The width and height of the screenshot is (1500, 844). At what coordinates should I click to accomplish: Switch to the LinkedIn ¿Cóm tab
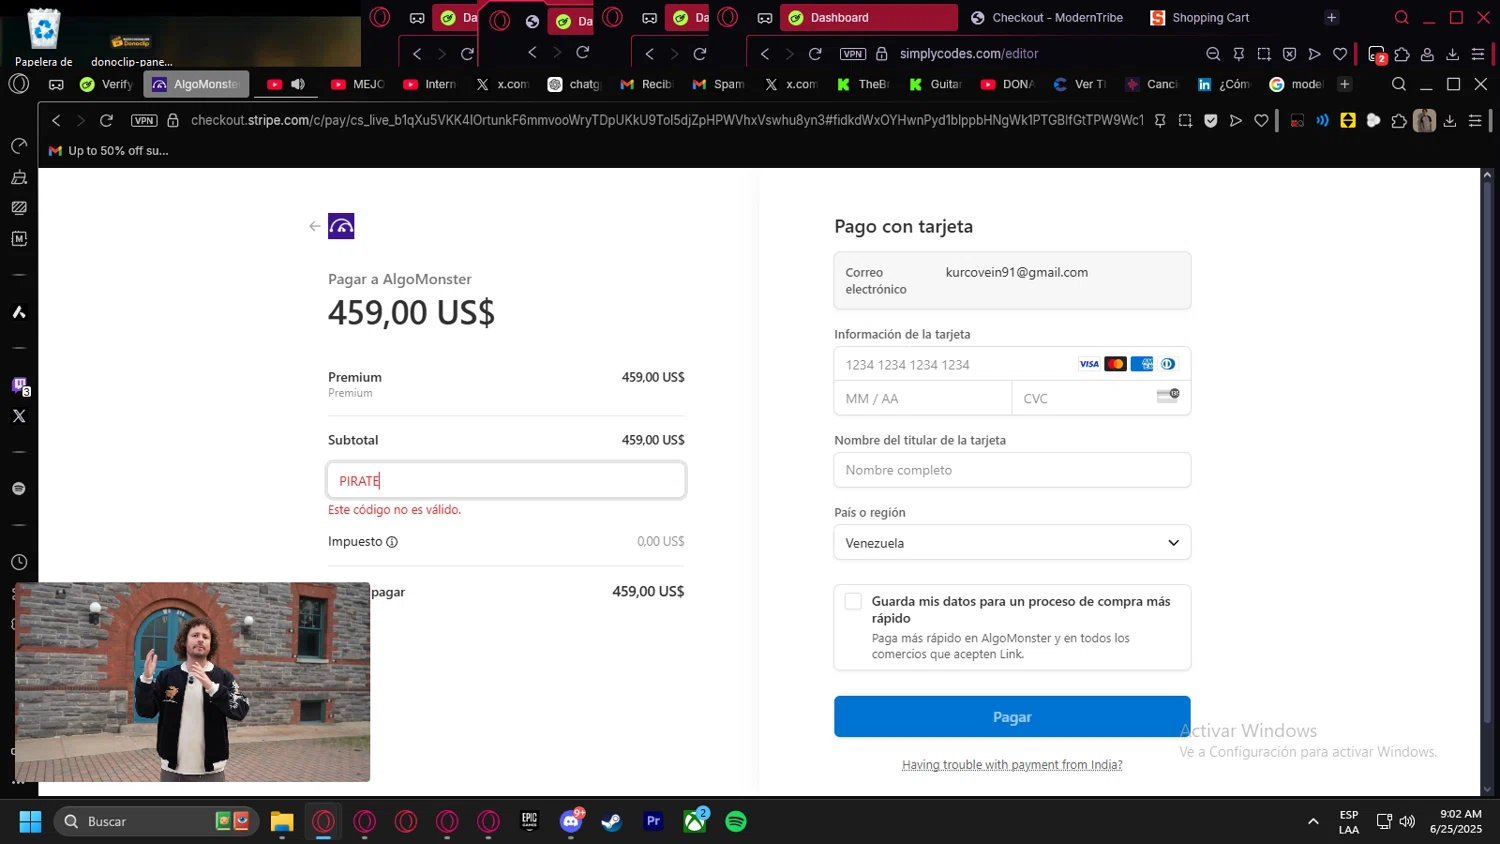pyautogui.click(x=1225, y=84)
